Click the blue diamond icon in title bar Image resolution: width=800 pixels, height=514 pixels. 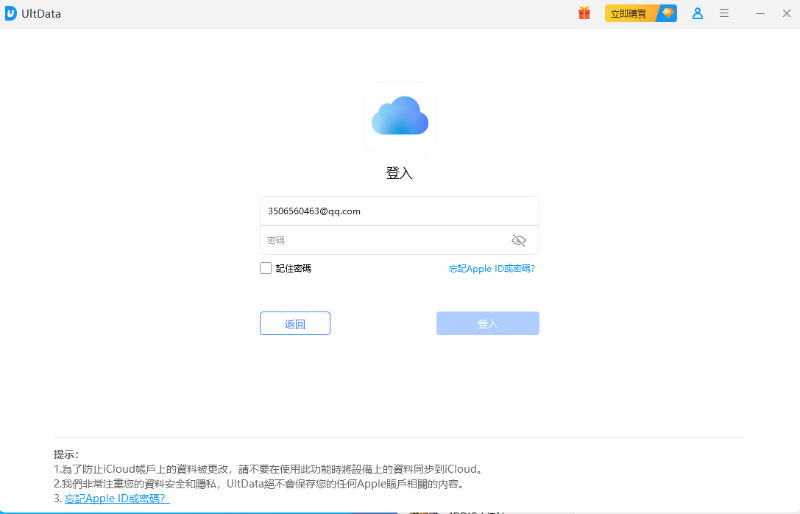(x=667, y=13)
